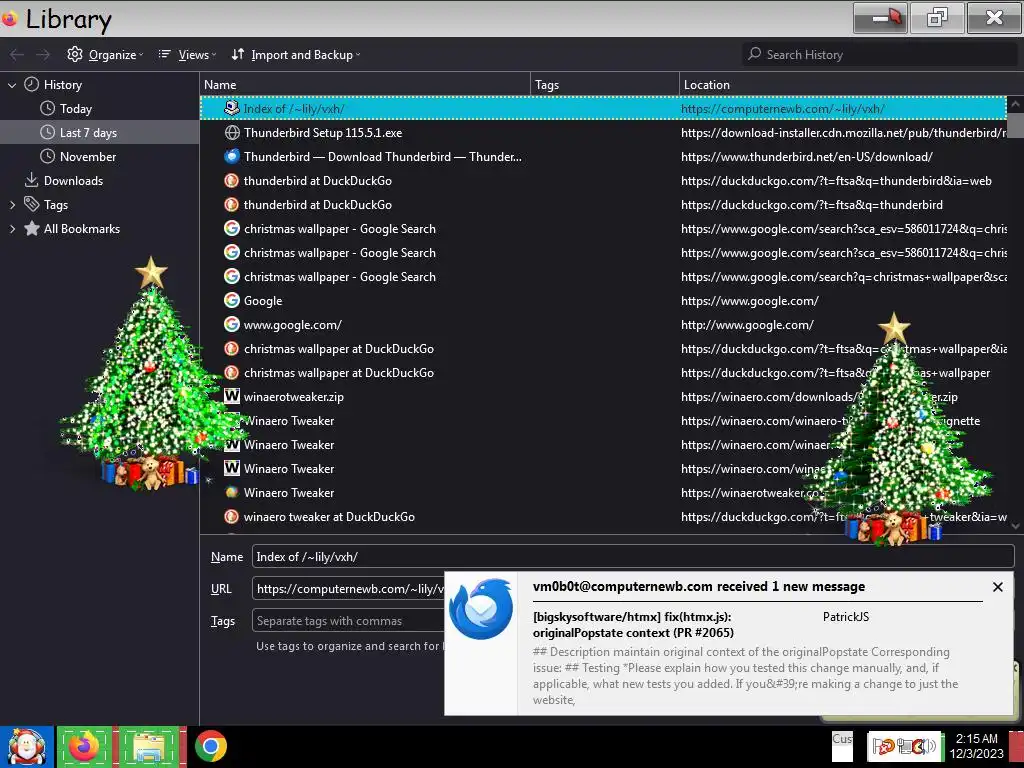This screenshot has width=1024, height=768.
Task: Click the Back arrow in Library toolbar
Action: [x=17, y=55]
